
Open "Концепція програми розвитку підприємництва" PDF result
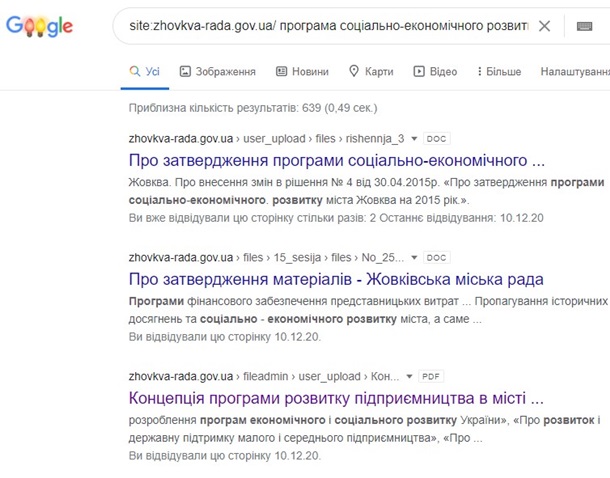[336, 398]
